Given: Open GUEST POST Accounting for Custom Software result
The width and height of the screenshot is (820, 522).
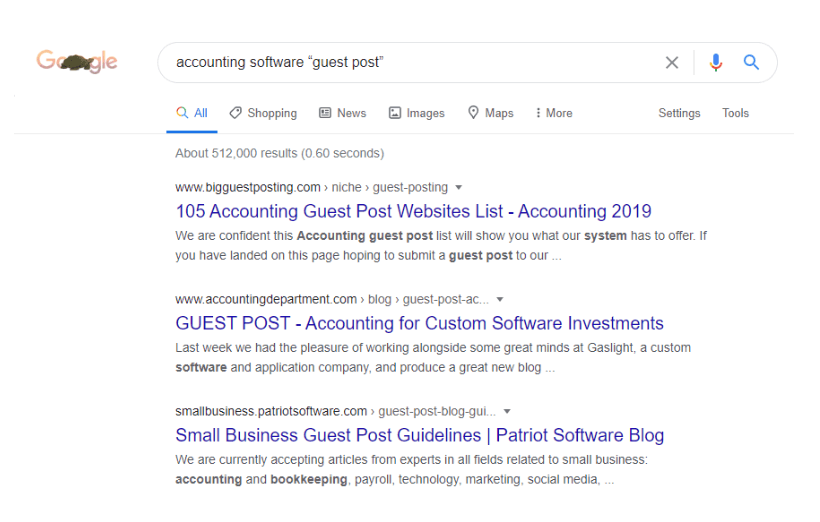Looking at the screenshot, I should click(x=419, y=323).
